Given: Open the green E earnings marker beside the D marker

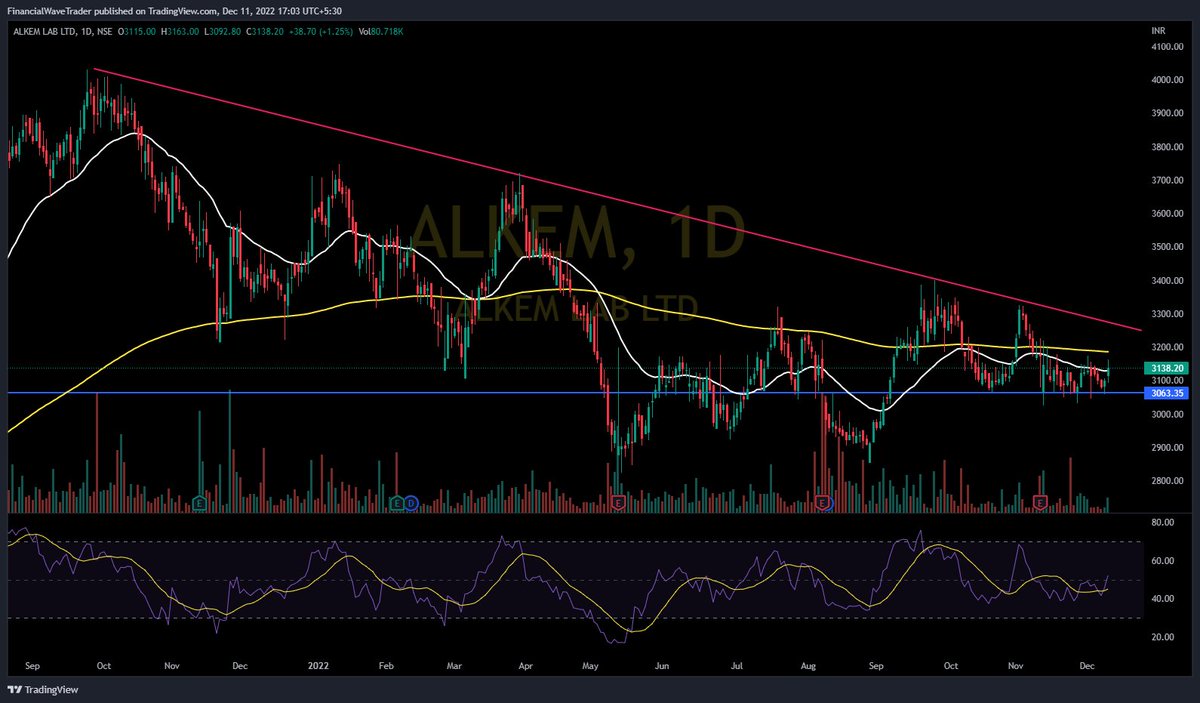Looking at the screenshot, I should pyautogui.click(x=398, y=501).
